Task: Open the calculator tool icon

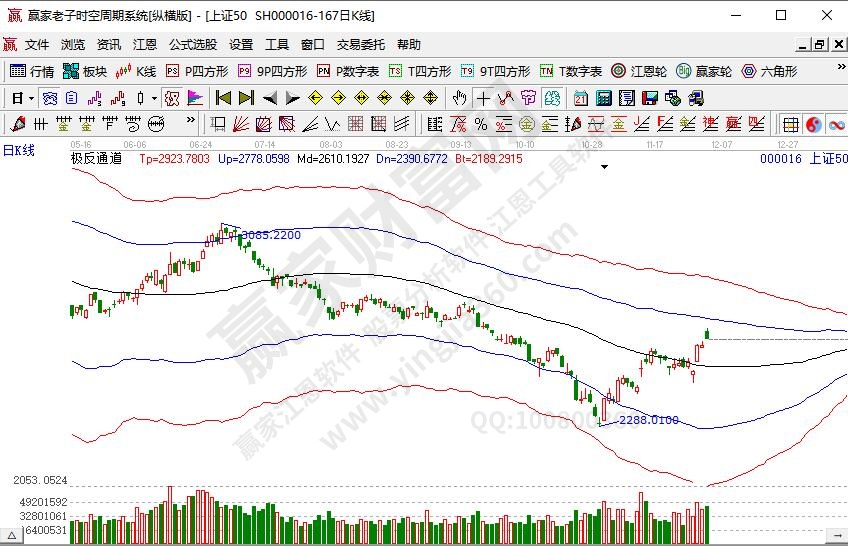Action: pyautogui.click(x=604, y=98)
